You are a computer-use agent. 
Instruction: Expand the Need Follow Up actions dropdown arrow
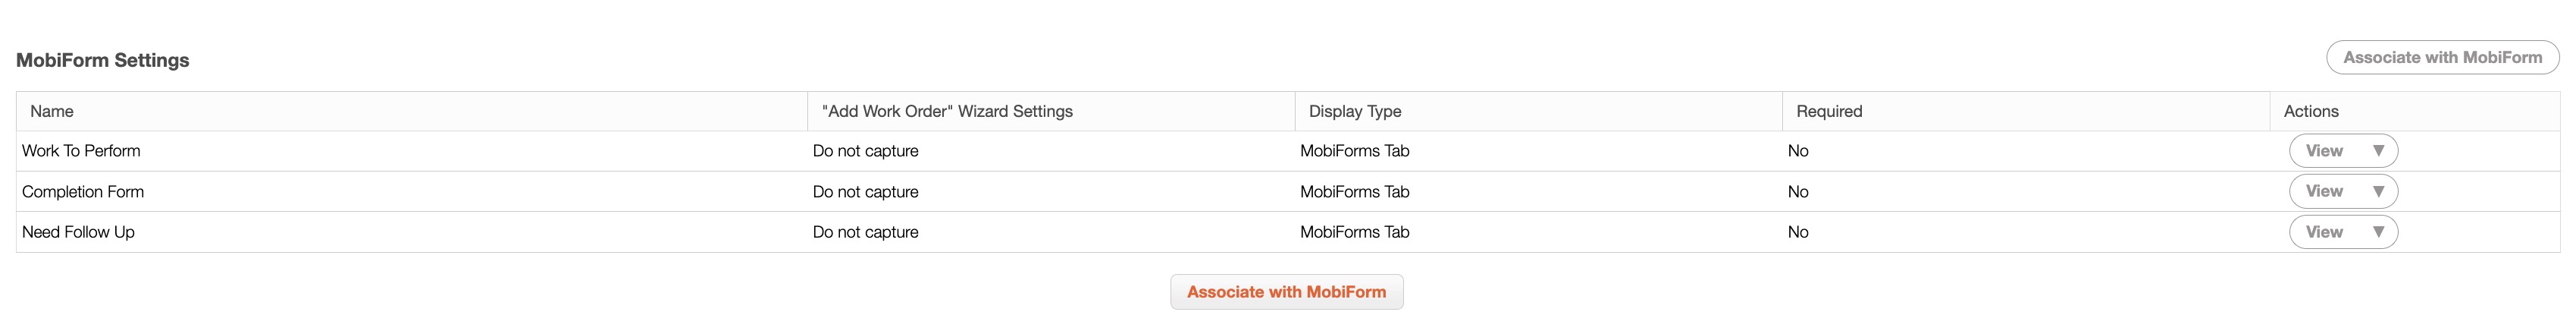(x=2378, y=232)
